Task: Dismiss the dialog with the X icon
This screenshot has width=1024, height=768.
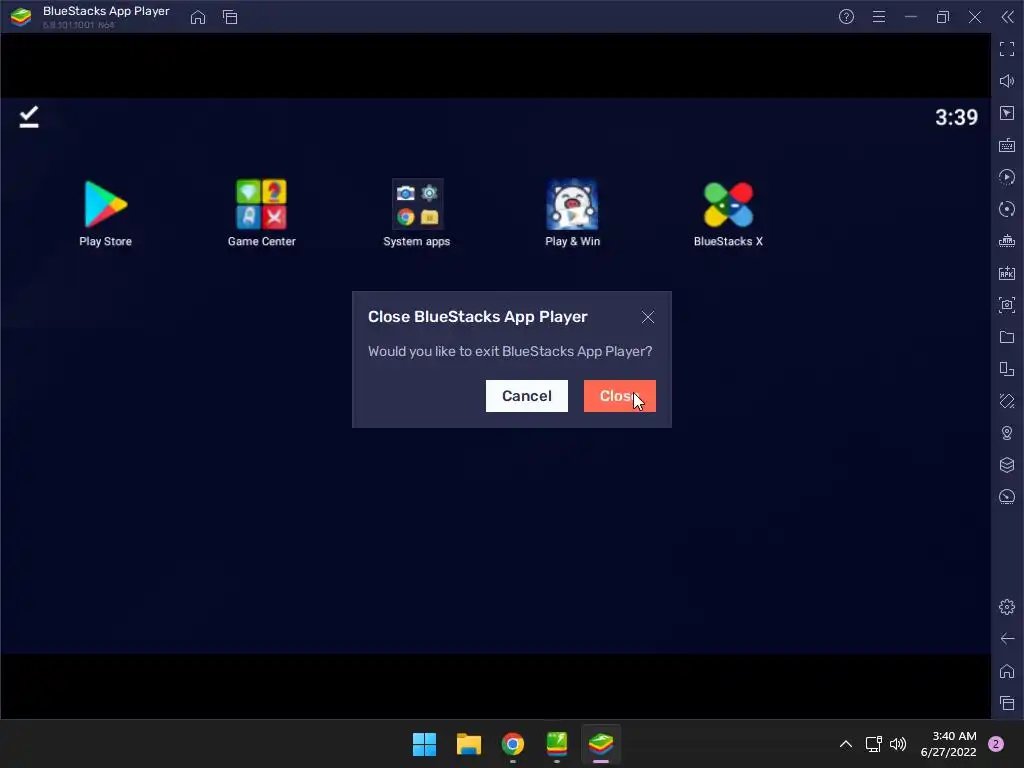Action: 648,317
